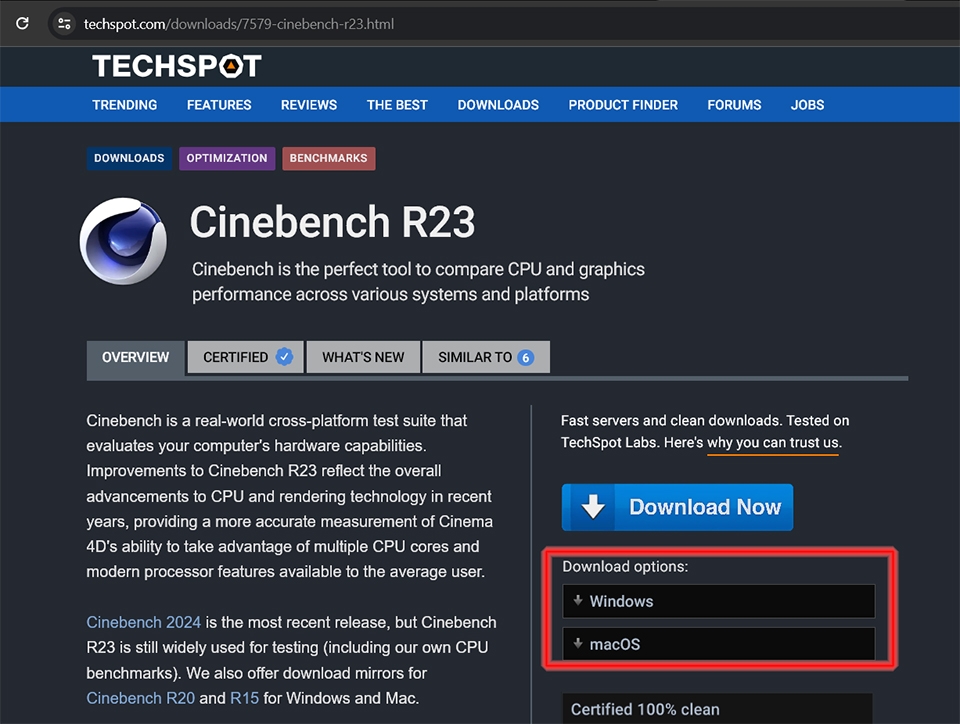Click the TechSpot logo
Screen dimensions: 960x724
click(x=176, y=66)
